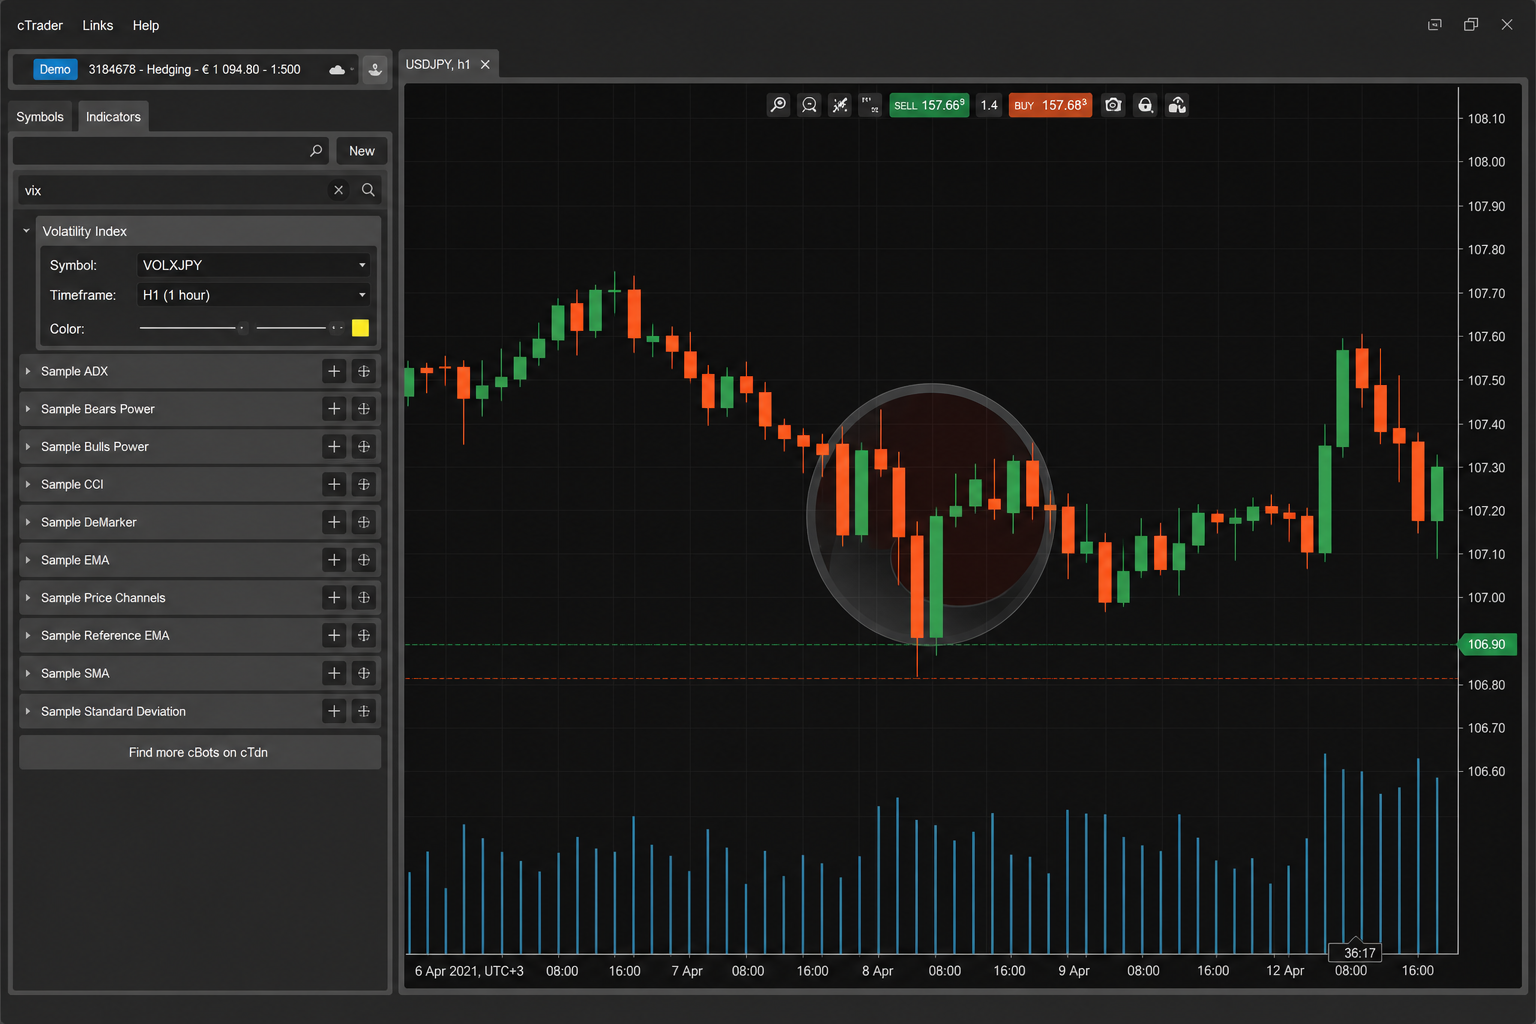Add Sample EMA with plus icon
This screenshot has height=1024, width=1536.
[334, 560]
